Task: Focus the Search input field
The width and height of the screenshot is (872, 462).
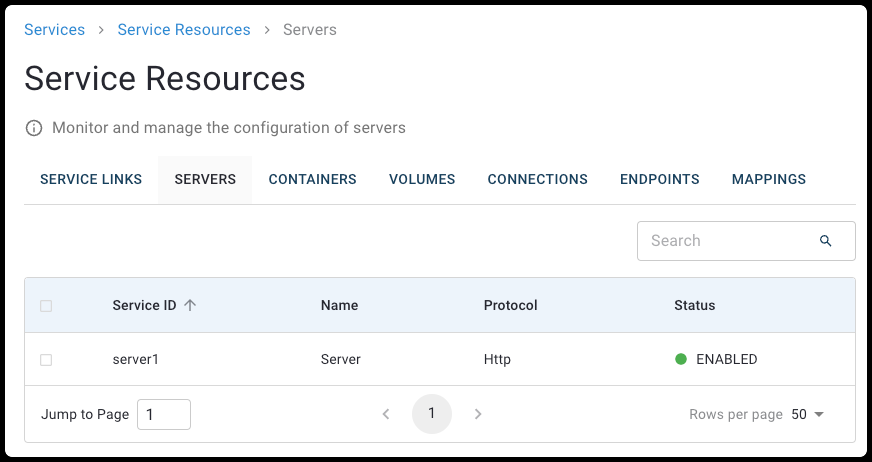Action: (730, 241)
